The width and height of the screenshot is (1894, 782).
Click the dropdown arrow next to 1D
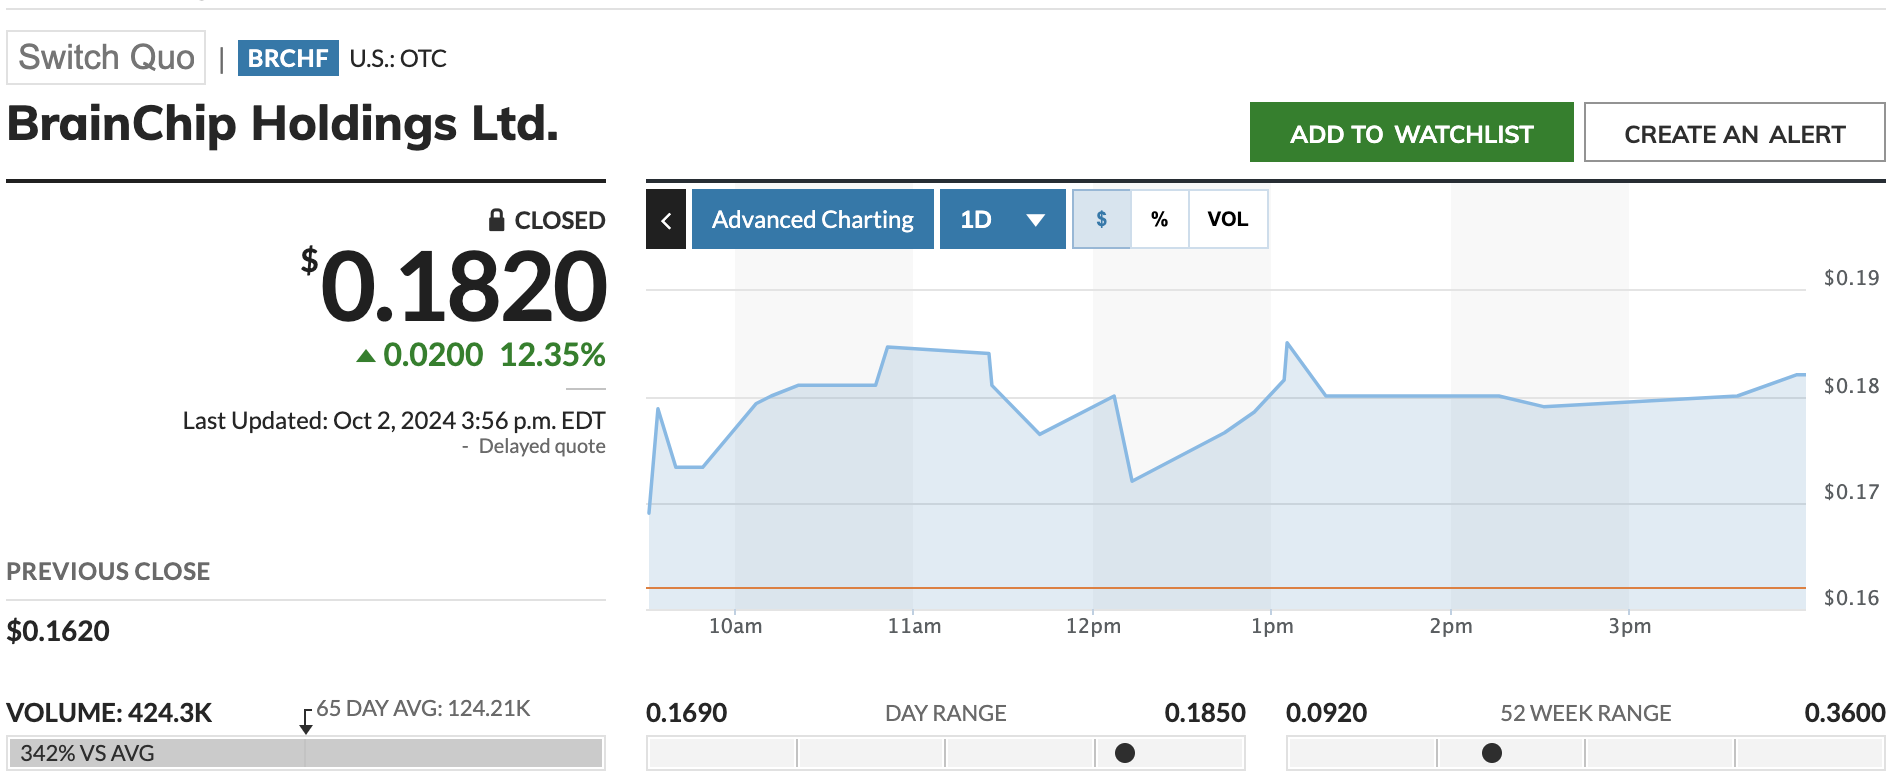click(1036, 220)
